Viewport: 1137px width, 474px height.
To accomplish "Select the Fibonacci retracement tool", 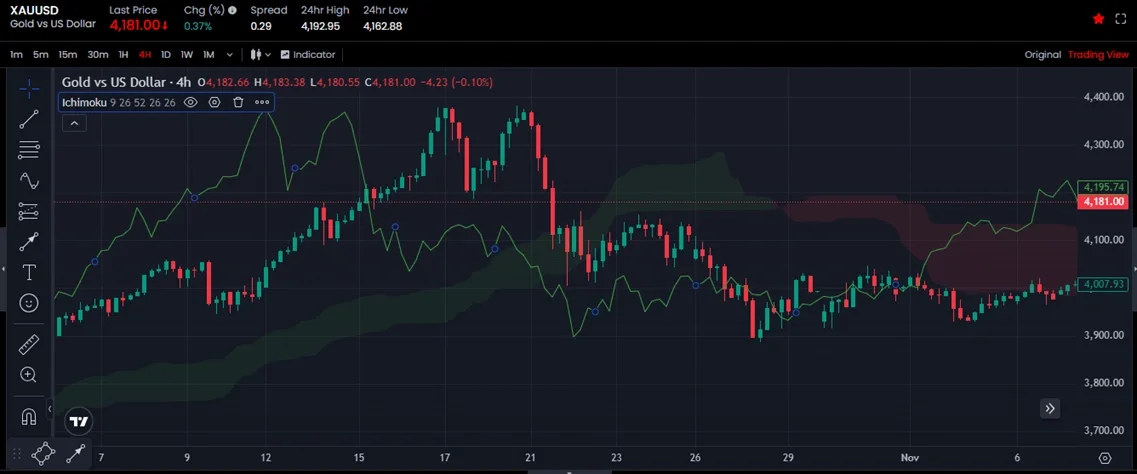I will point(29,150).
